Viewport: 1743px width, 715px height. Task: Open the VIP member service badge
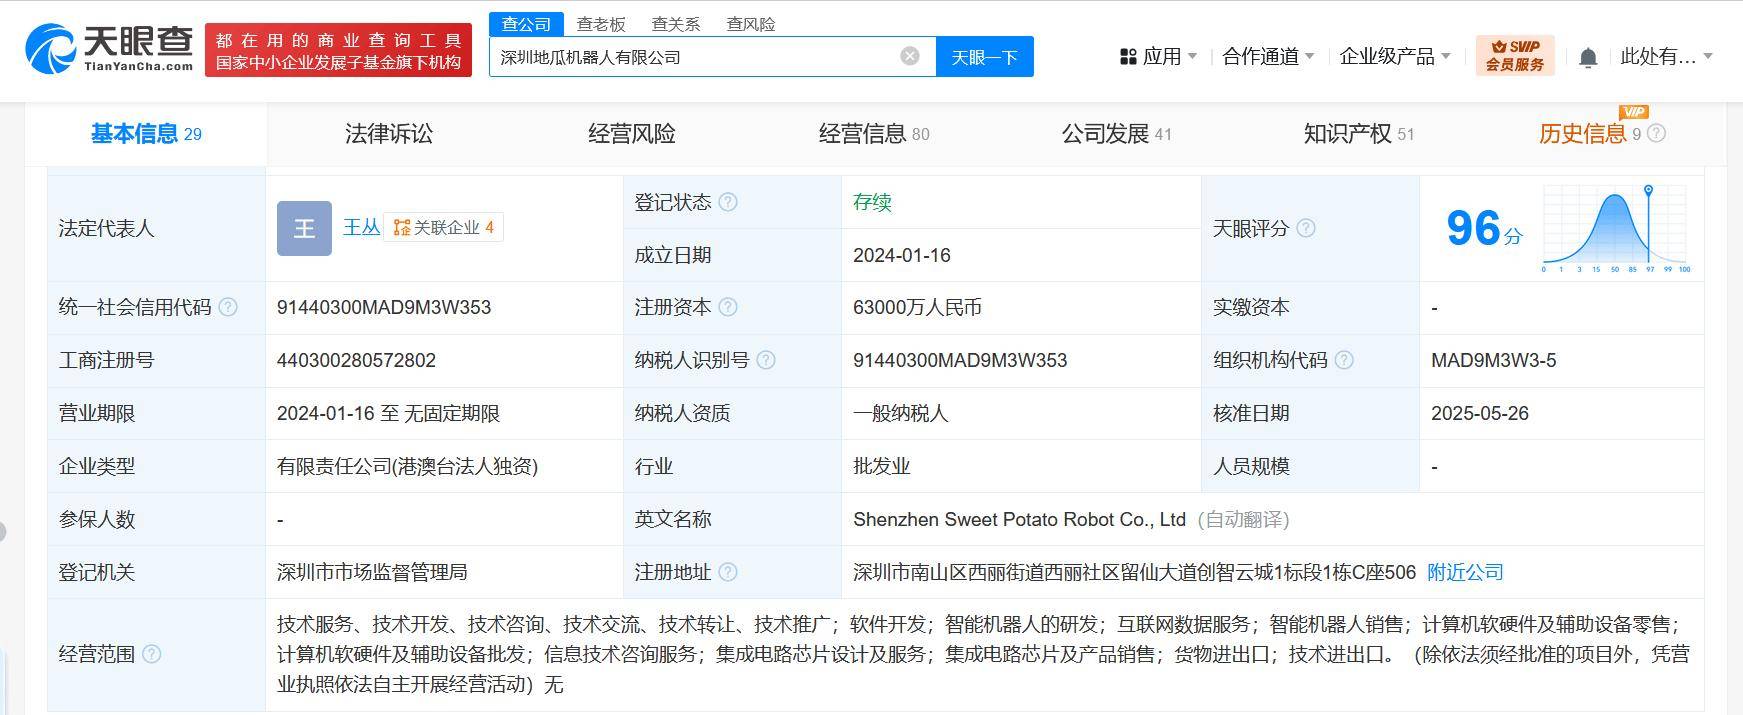coord(1515,55)
